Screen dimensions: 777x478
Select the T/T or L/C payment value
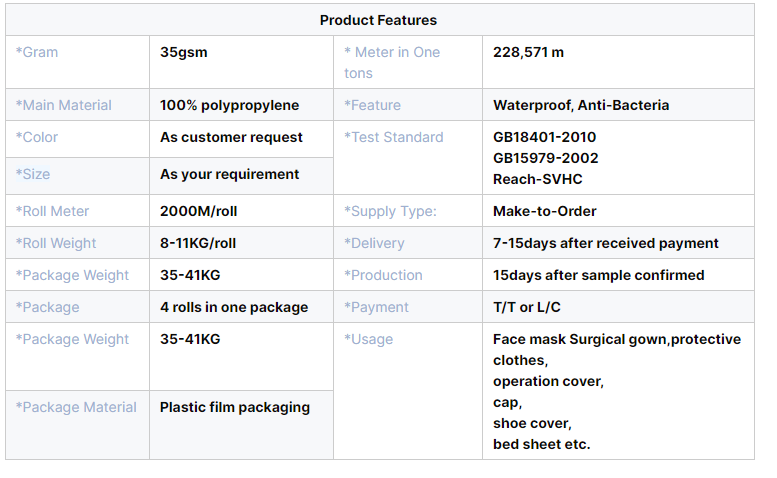click(x=528, y=307)
